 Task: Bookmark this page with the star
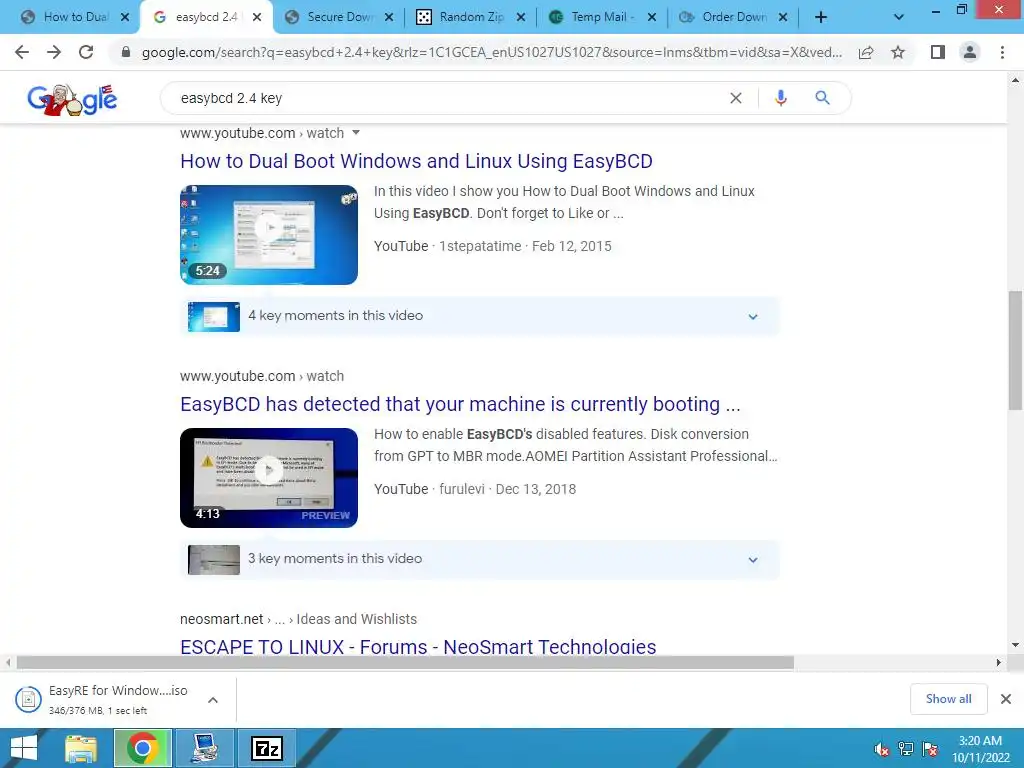[898, 52]
